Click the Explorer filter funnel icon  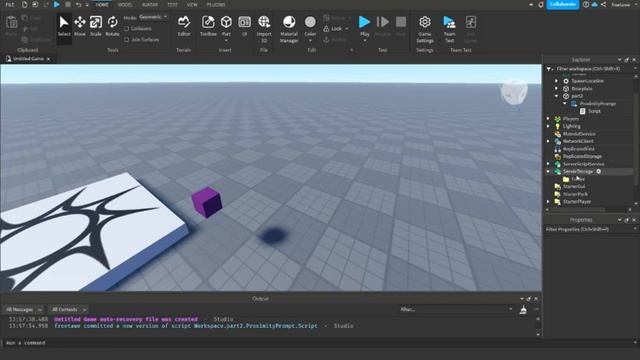[549, 69]
